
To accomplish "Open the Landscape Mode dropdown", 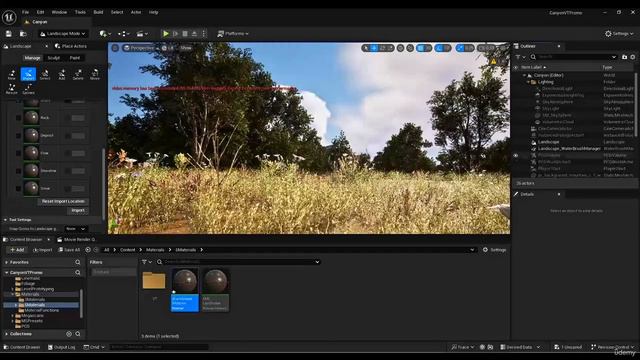I will coord(62,33).
